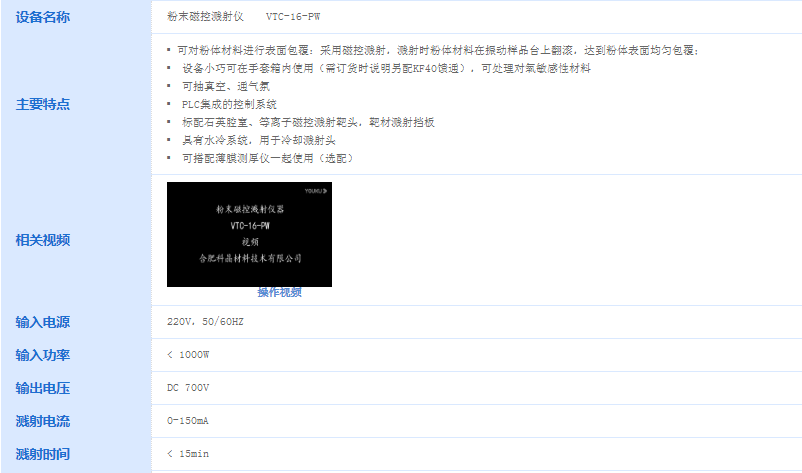Click the < 1000W power value
The height and width of the screenshot is (473, 802).
pyautogui.click(x=188, y=354)
